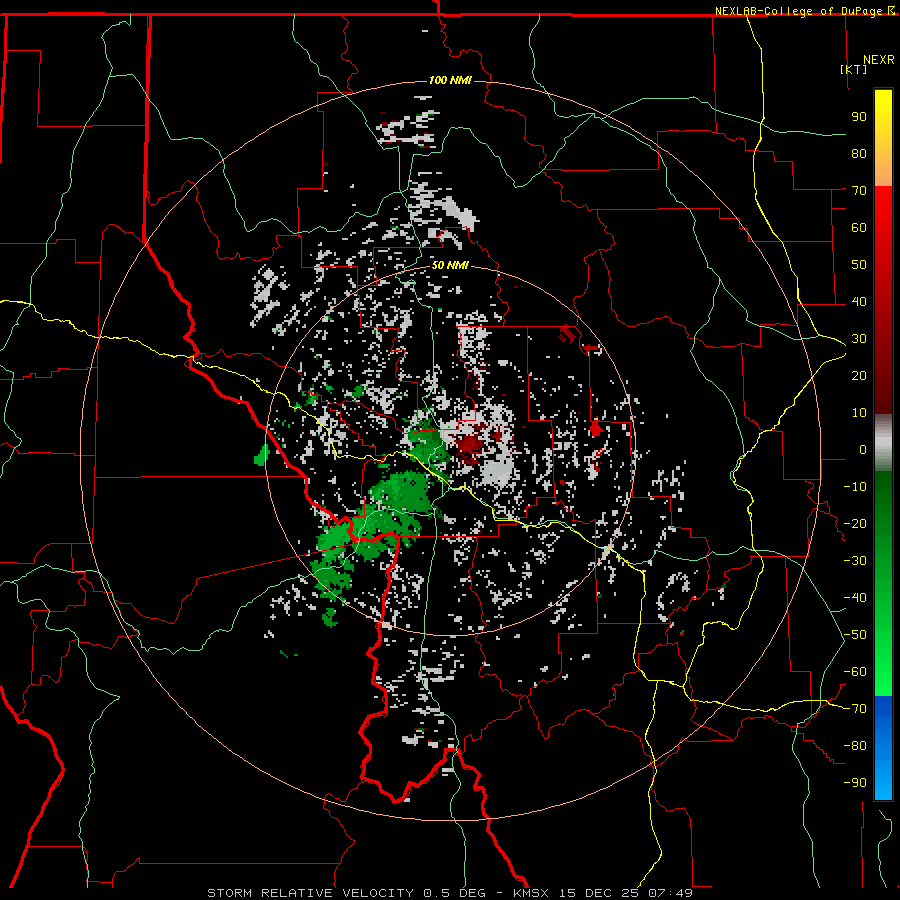This screenshot has height=900, width=900.
Task: Click the 0 knot scale value
Action: pos(863,449)
